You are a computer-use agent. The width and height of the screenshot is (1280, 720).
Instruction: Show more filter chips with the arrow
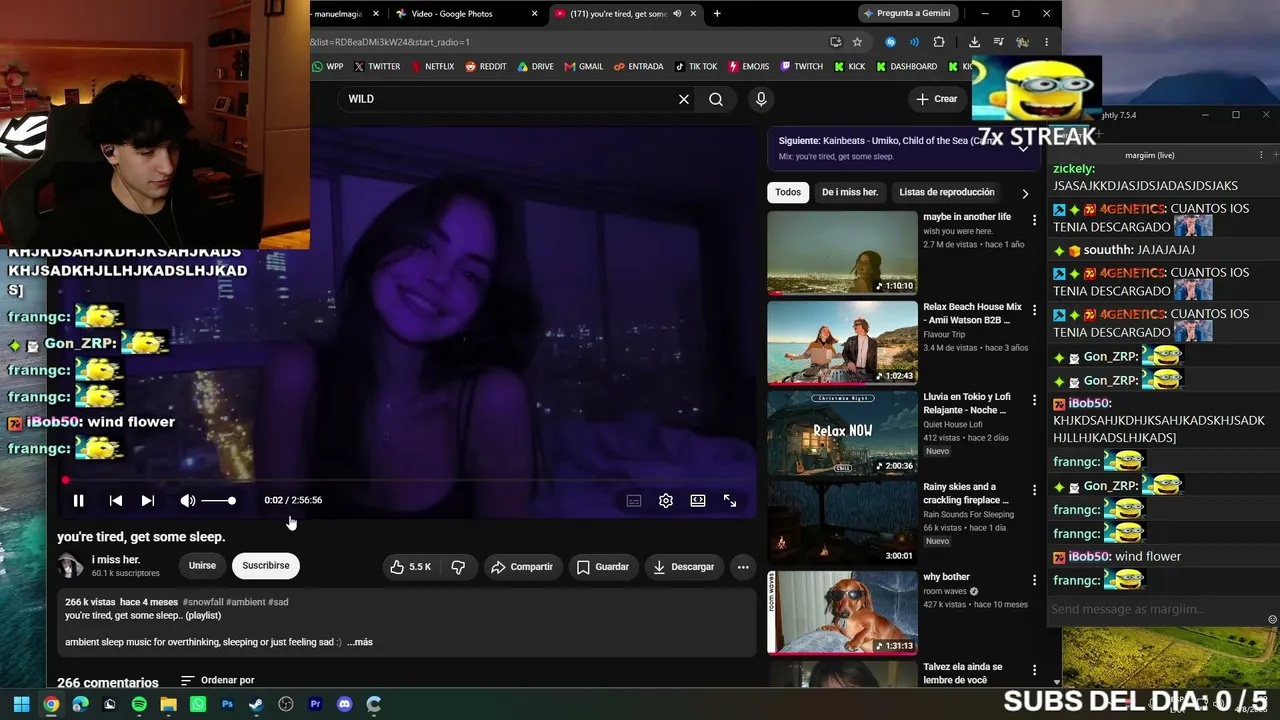pos(1025,193)
